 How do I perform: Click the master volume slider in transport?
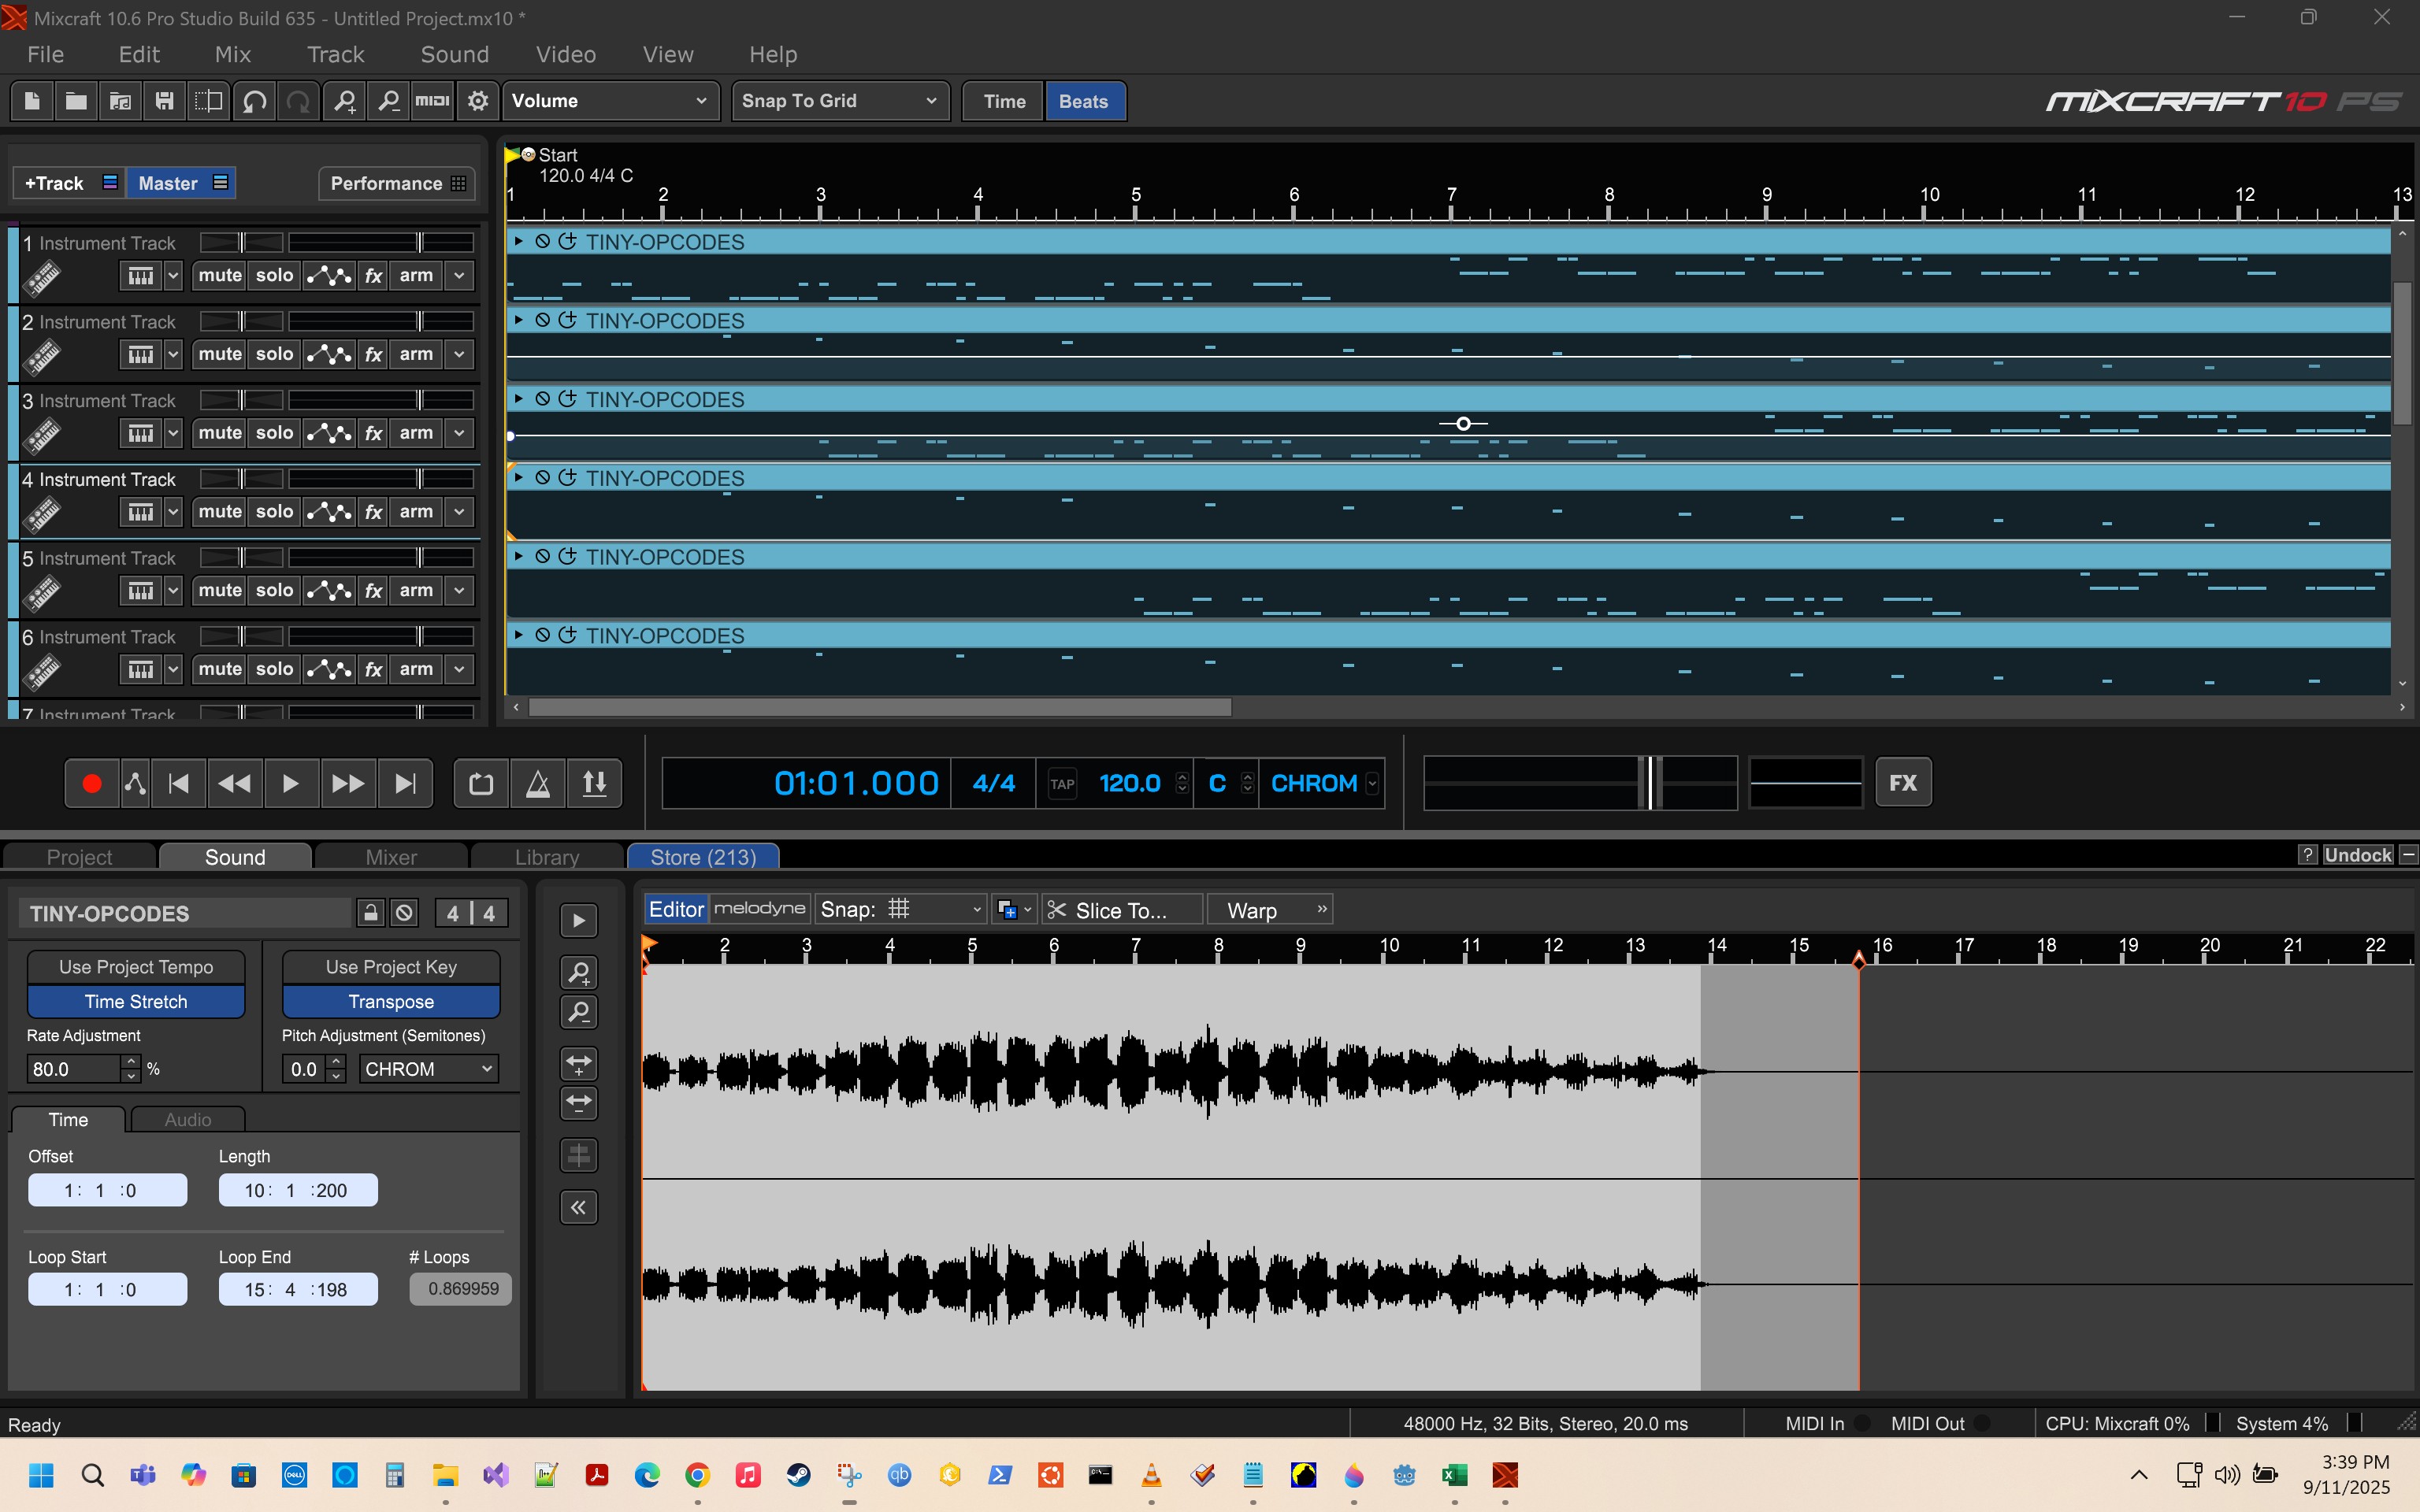click(x=1580, y=783)
